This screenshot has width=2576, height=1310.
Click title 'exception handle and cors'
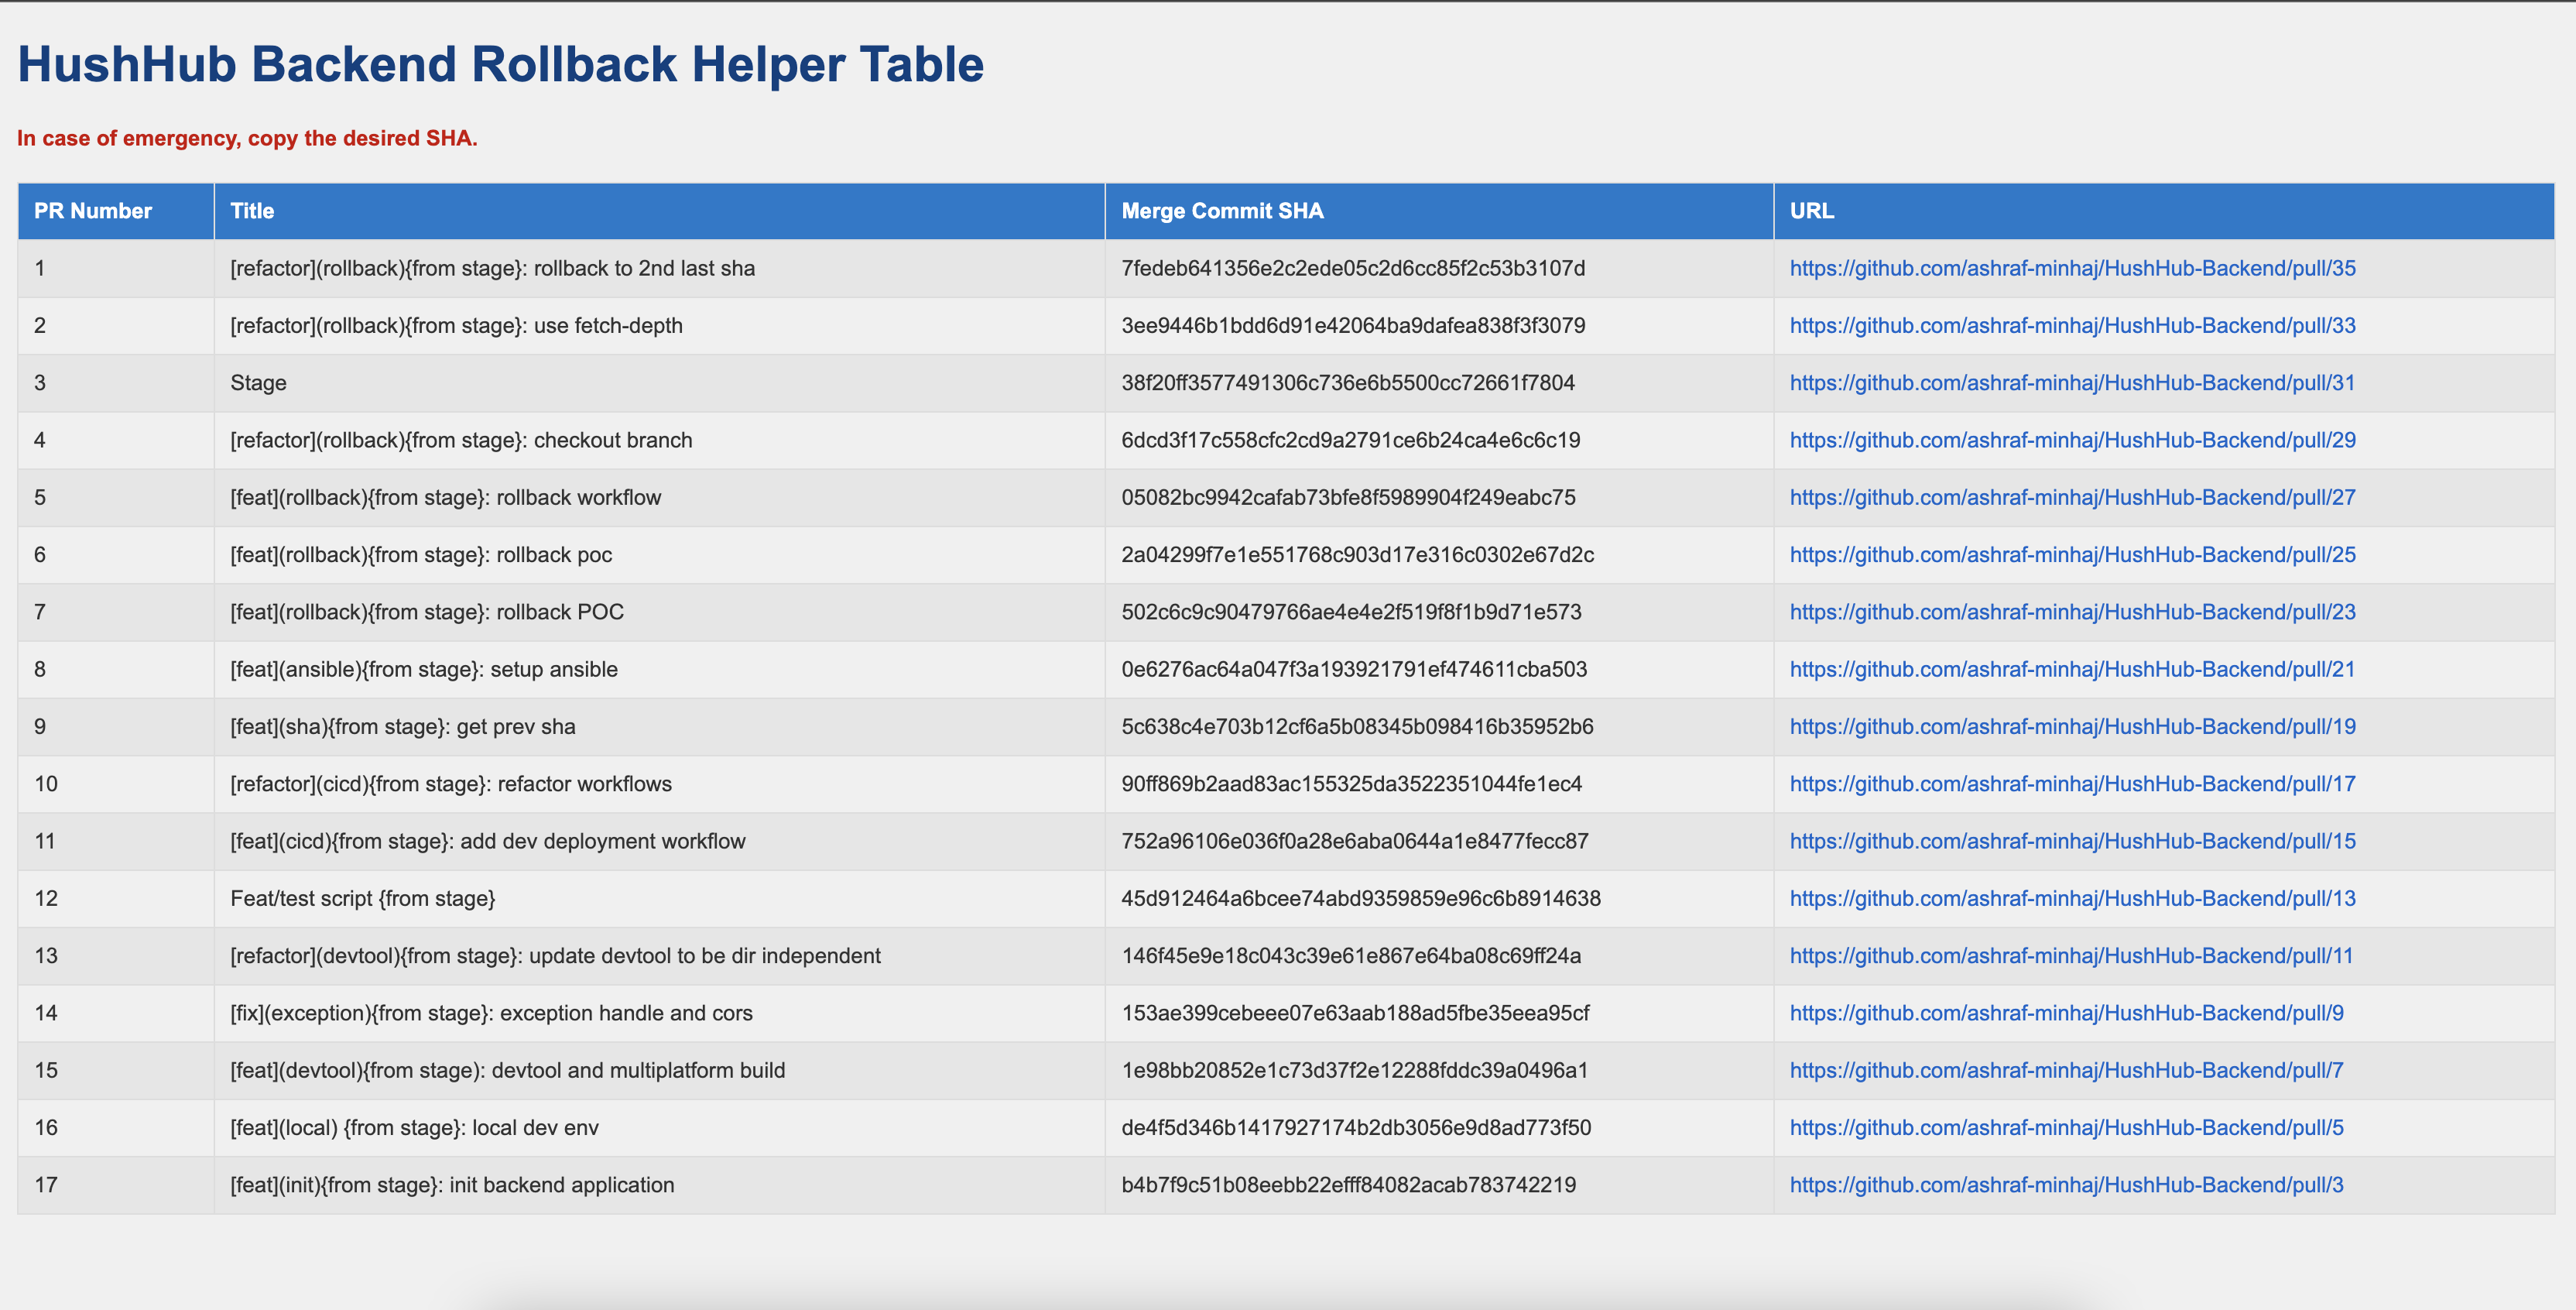(x=491, y=1013)
